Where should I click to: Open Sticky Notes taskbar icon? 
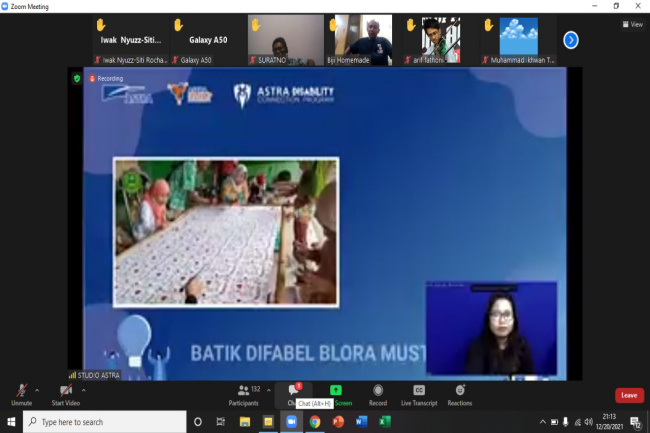tap(268, 422)
